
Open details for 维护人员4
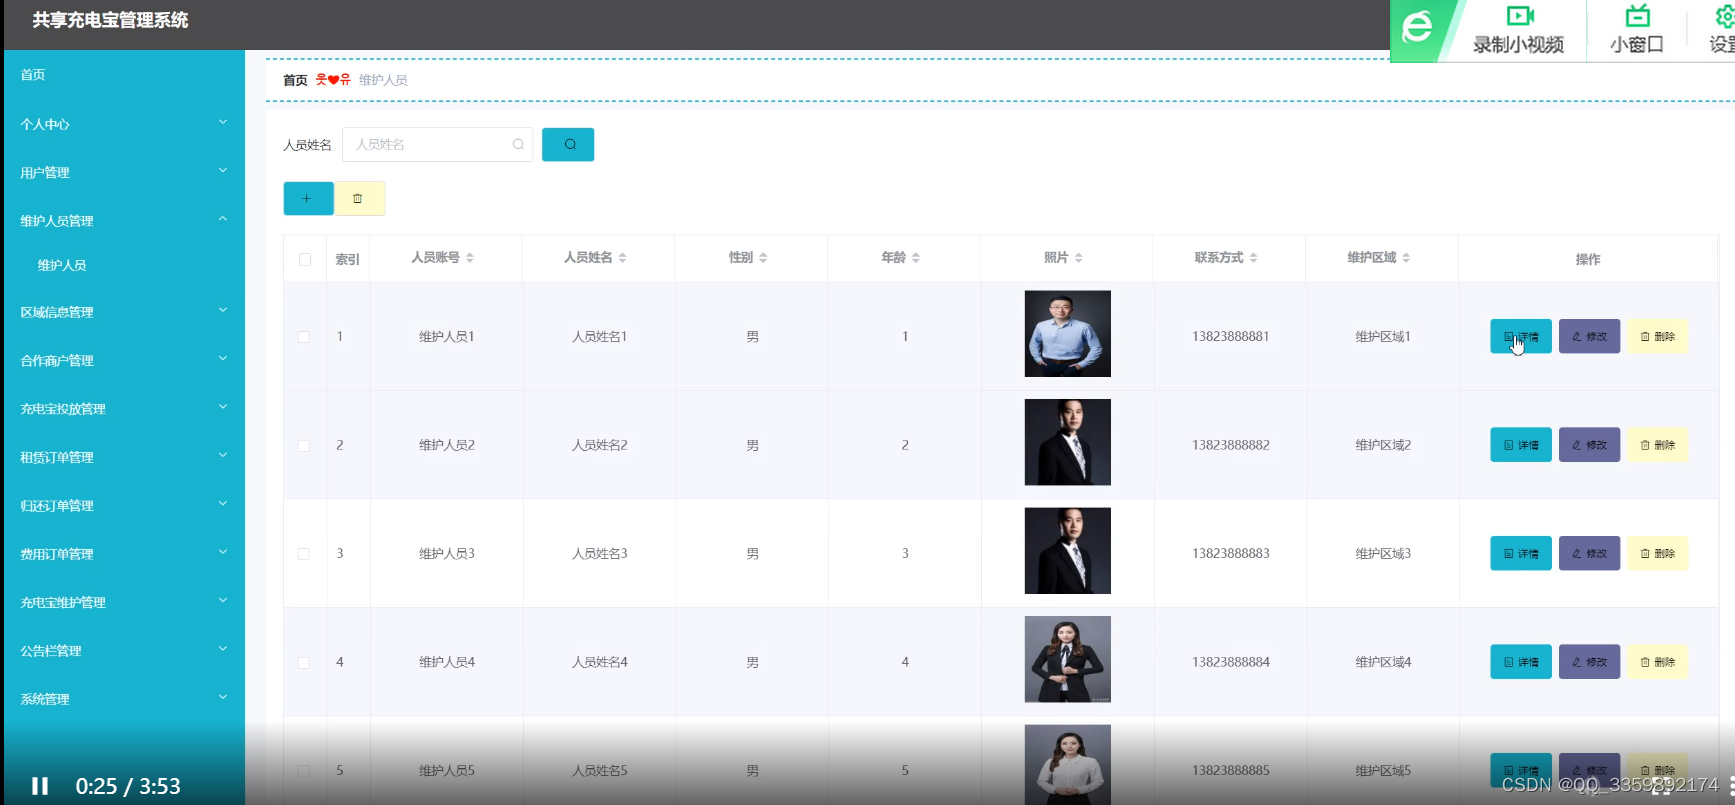point(1521,662)
